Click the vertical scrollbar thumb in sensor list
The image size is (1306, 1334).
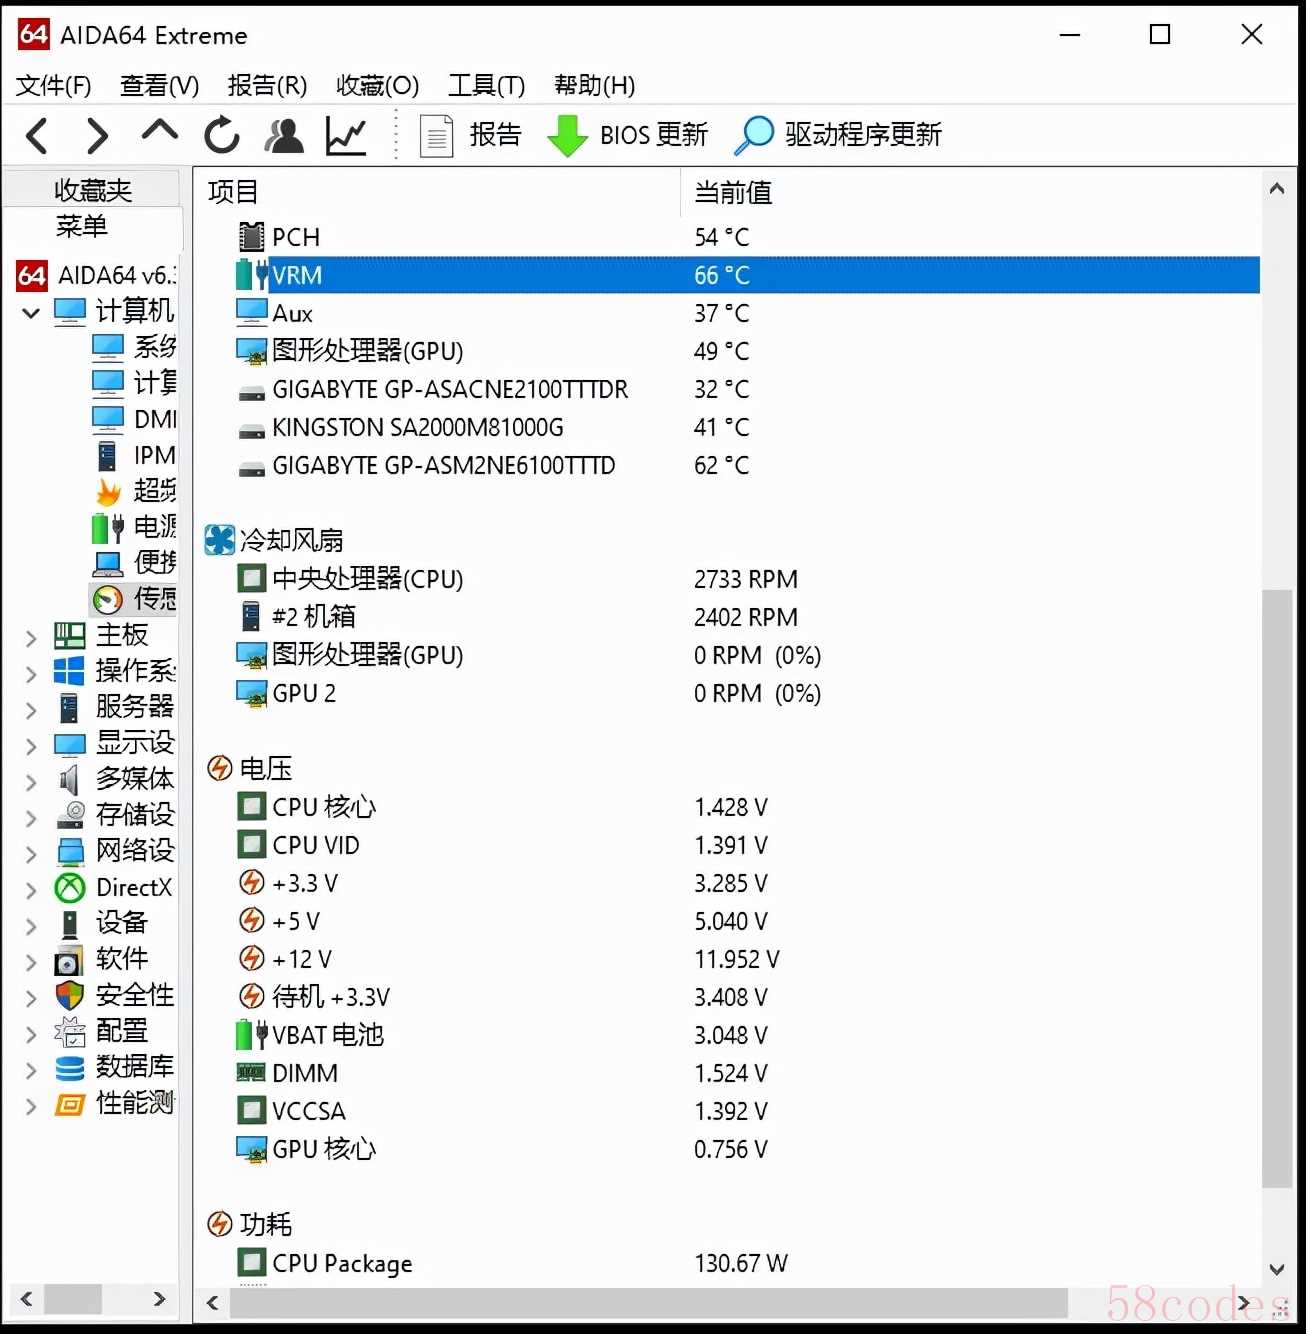point(1276,889)
